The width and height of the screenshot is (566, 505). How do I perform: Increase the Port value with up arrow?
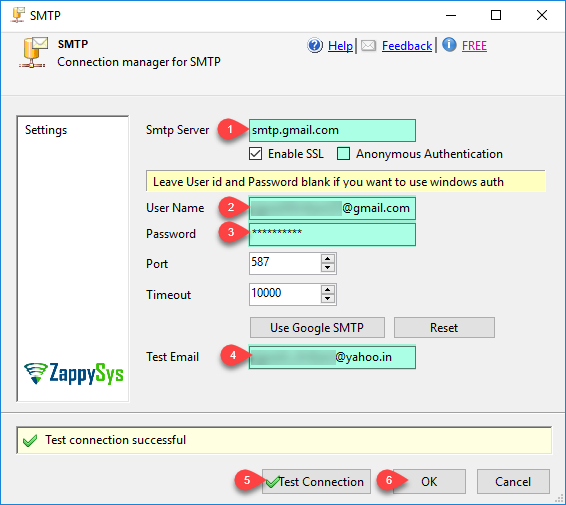tap(328, 258)
